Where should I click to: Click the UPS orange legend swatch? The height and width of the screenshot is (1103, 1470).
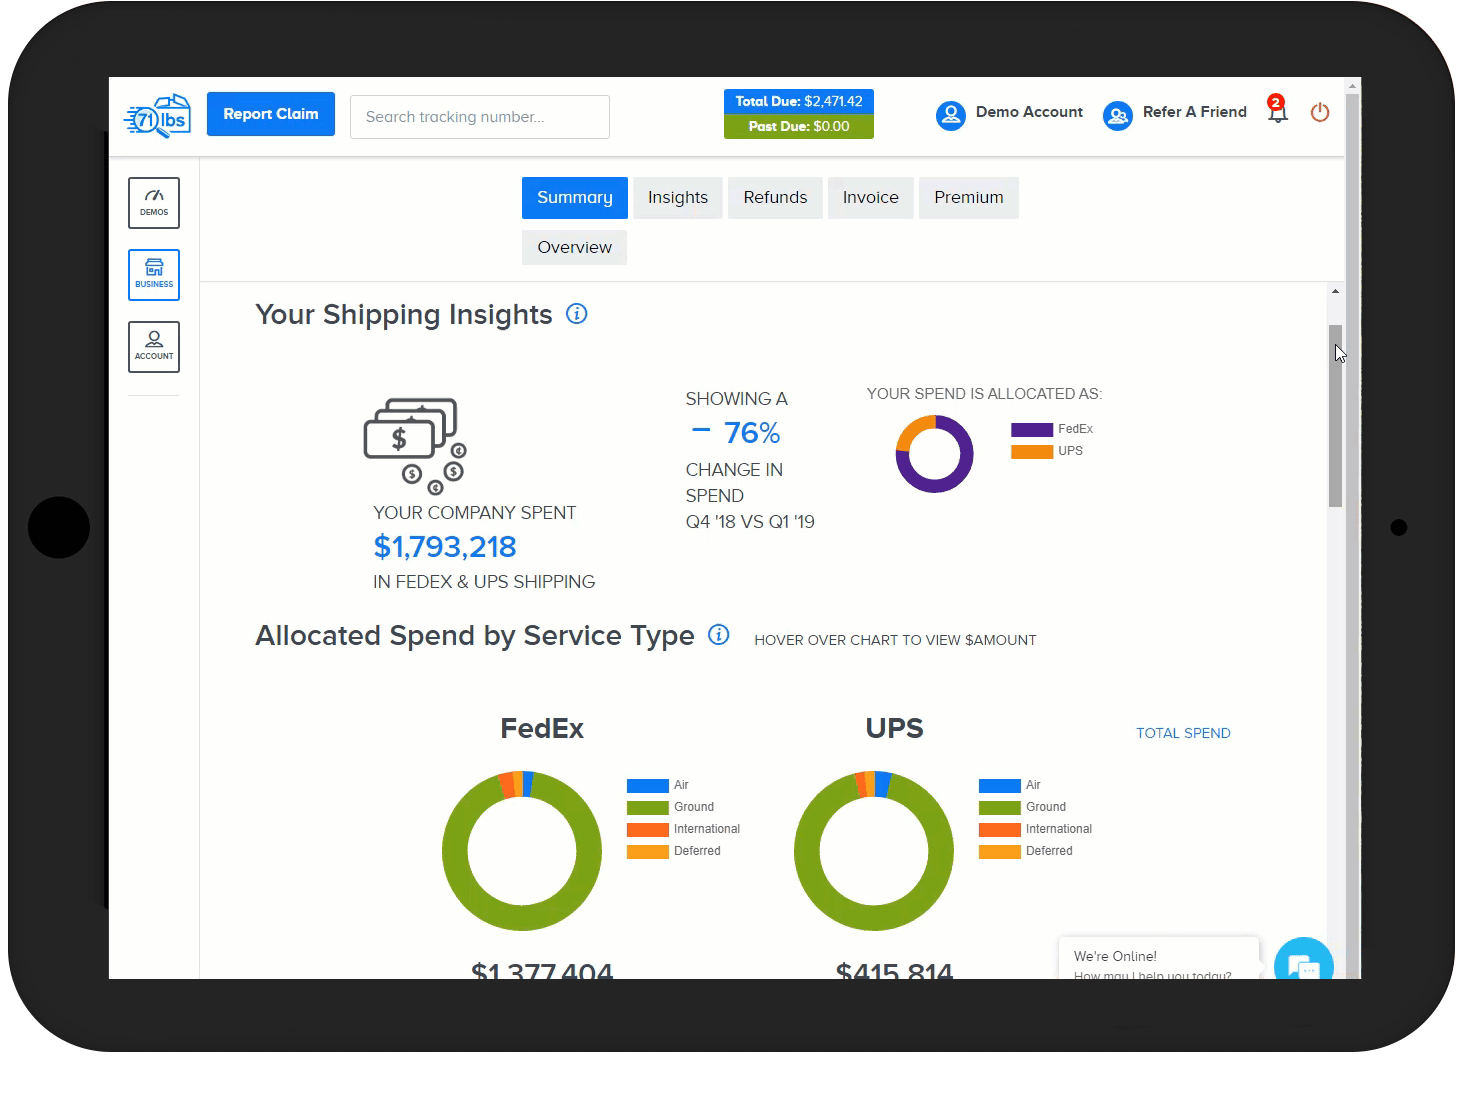(1032, 452)
